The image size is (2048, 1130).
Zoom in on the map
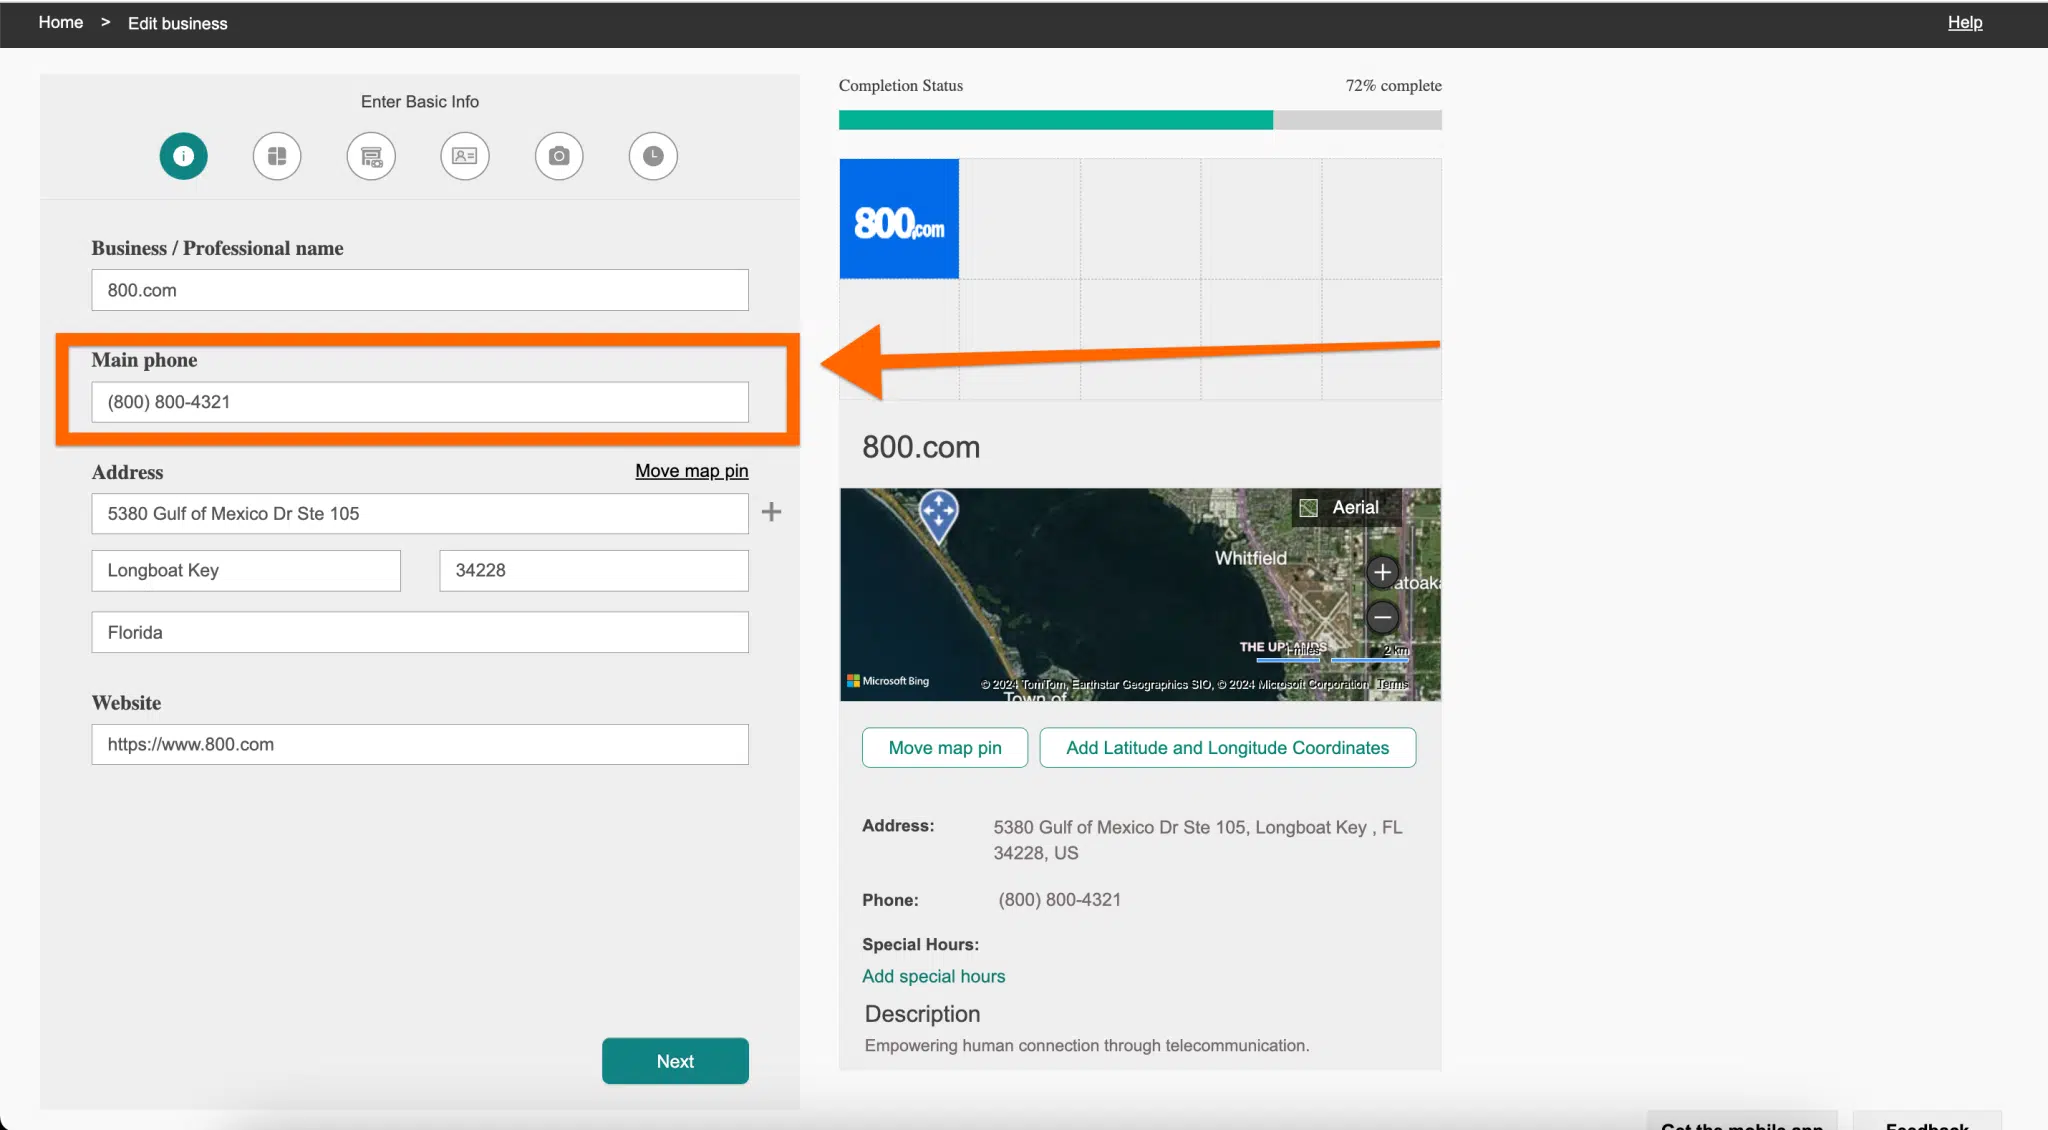[1382, 572]
